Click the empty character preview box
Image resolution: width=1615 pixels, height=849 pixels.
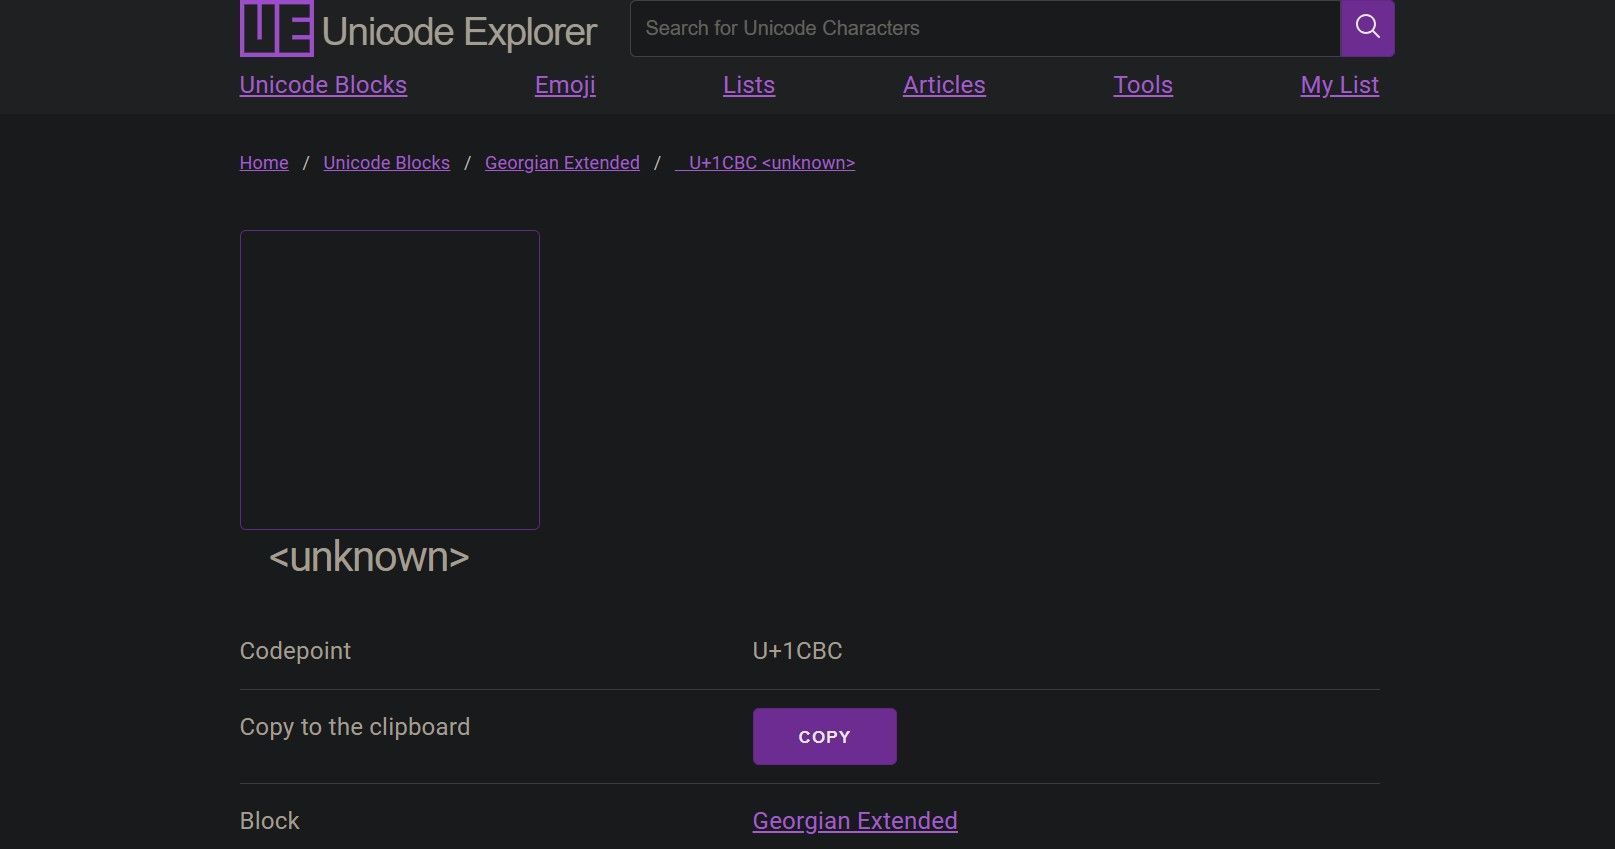pyautogui.click(x=390, y=380)
